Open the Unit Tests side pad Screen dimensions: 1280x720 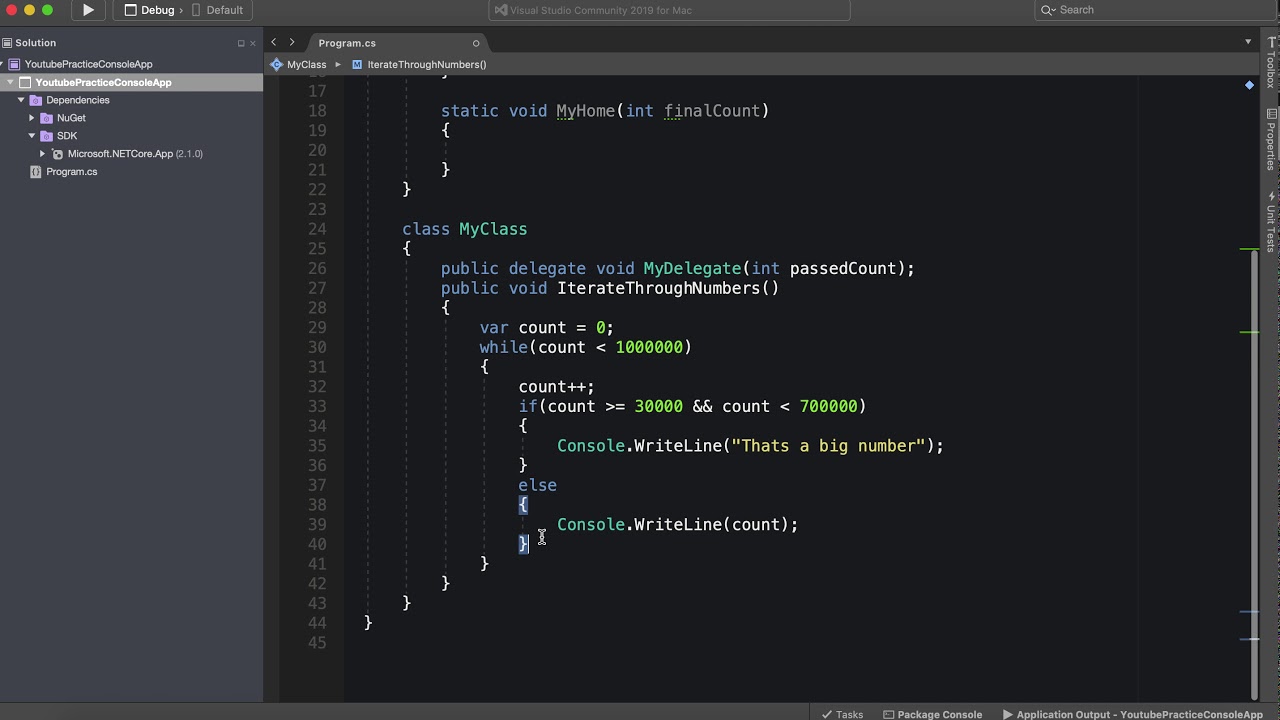pos(1271,222)
